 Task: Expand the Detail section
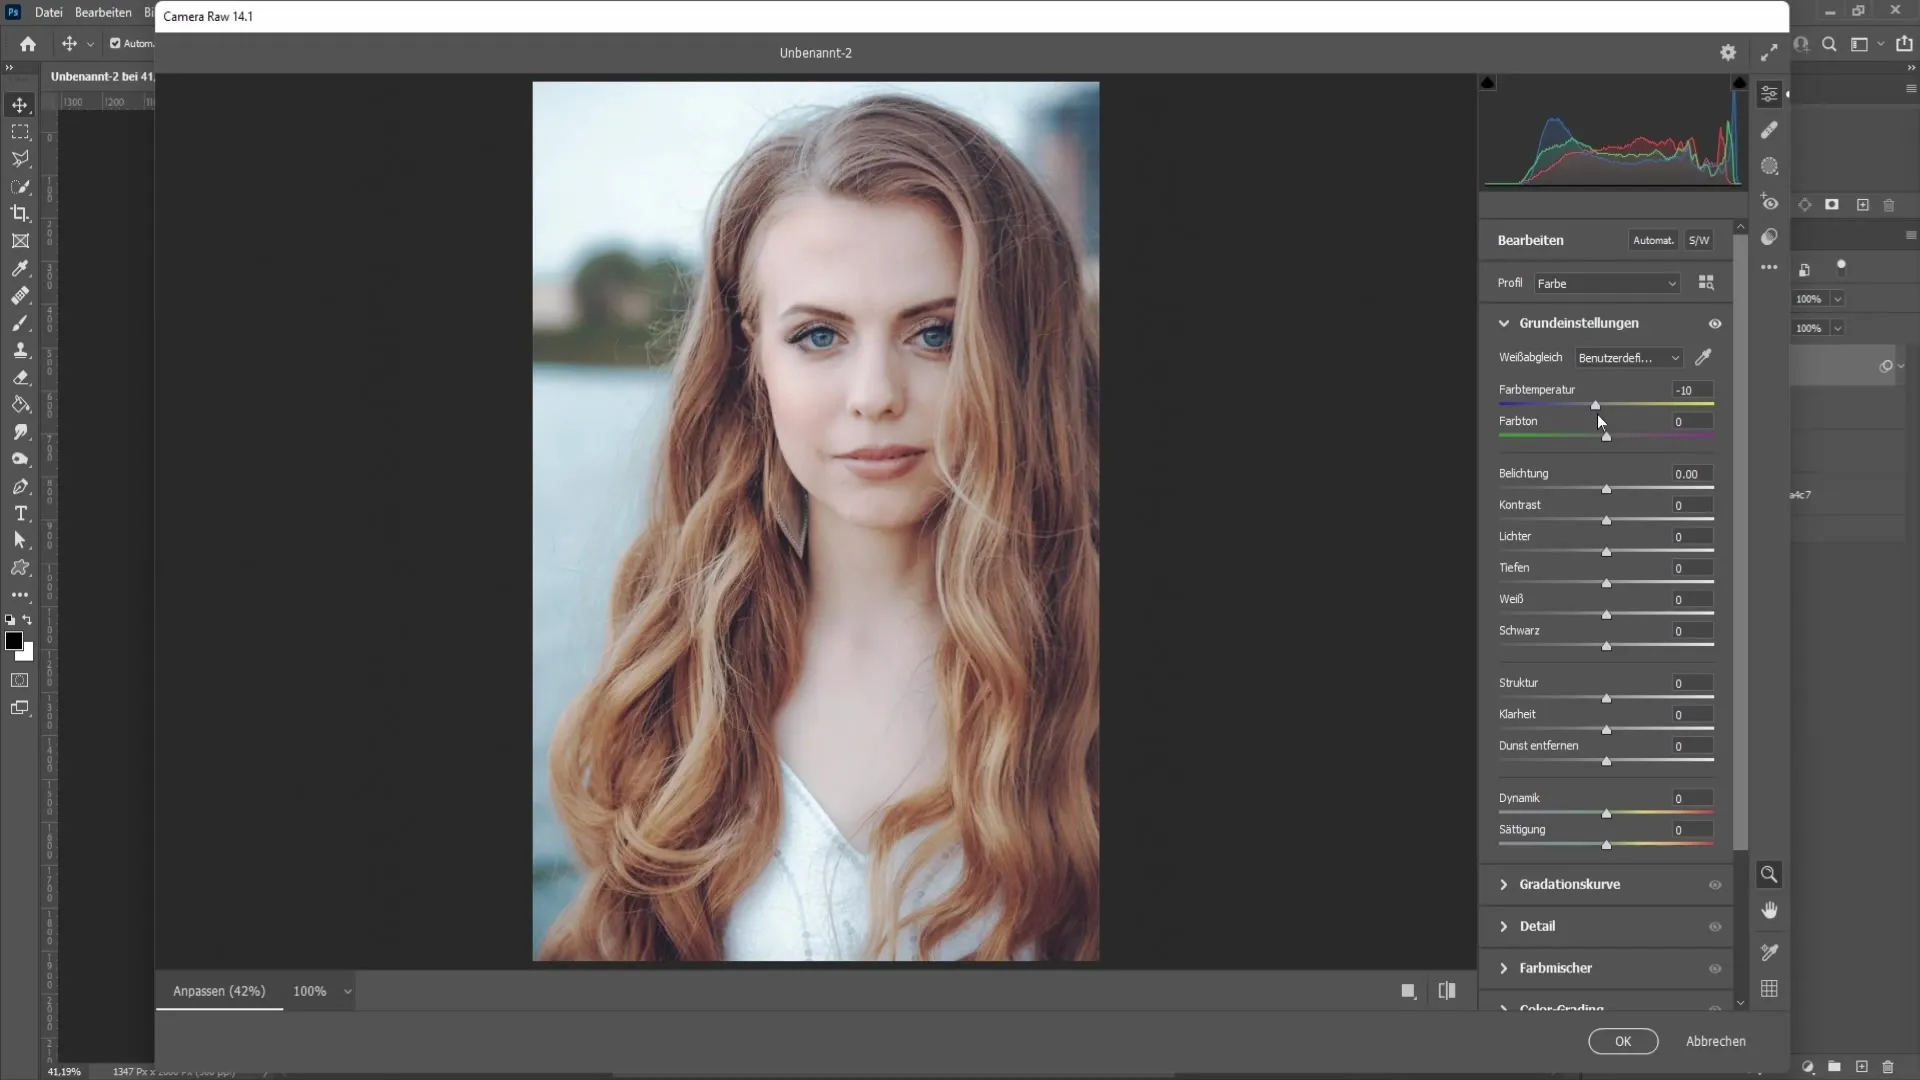[1503, 927]
